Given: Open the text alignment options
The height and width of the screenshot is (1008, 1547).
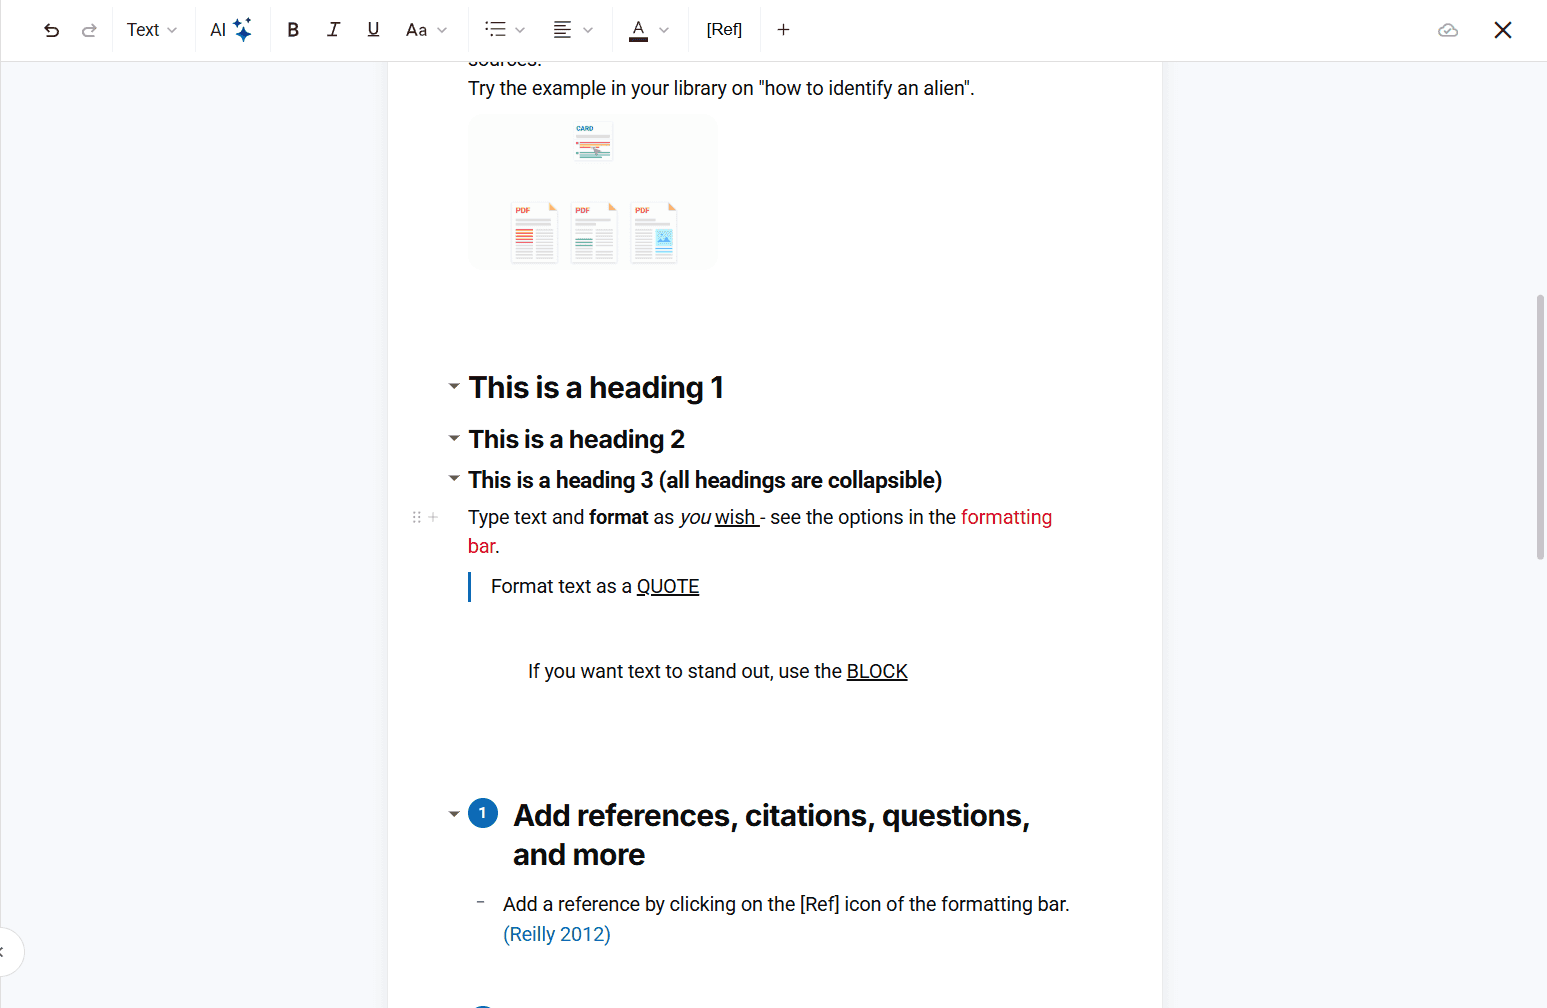Looking at the screenshot, I should 573,30.
